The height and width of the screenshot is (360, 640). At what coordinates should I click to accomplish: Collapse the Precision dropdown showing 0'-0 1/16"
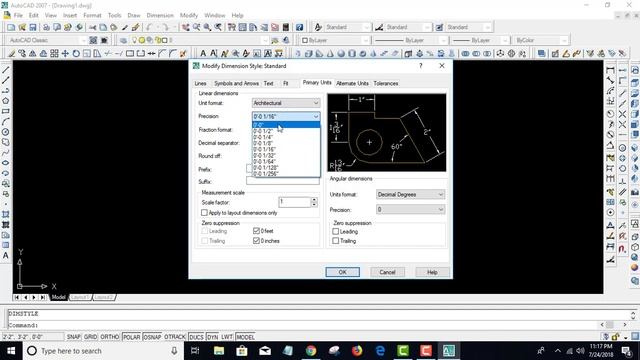pos(286,117)
